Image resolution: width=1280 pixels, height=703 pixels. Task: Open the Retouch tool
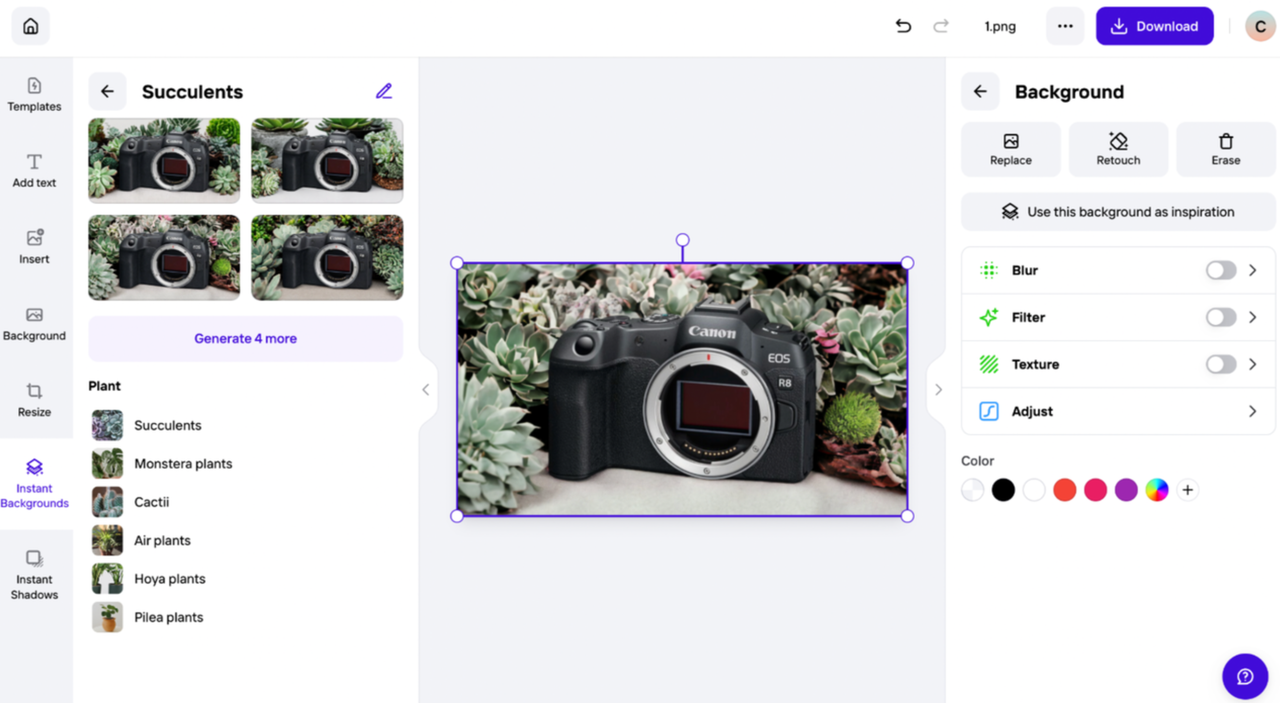[1118, 149]
